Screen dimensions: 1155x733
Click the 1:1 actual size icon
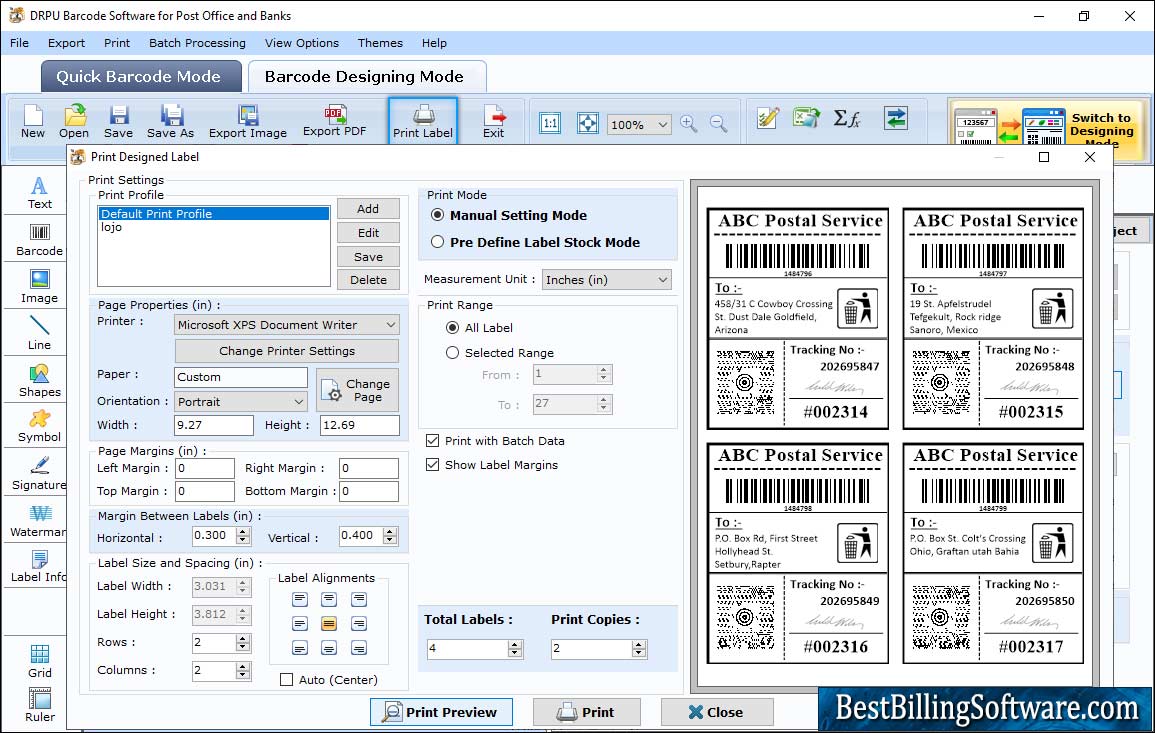[x=550, y=123]
